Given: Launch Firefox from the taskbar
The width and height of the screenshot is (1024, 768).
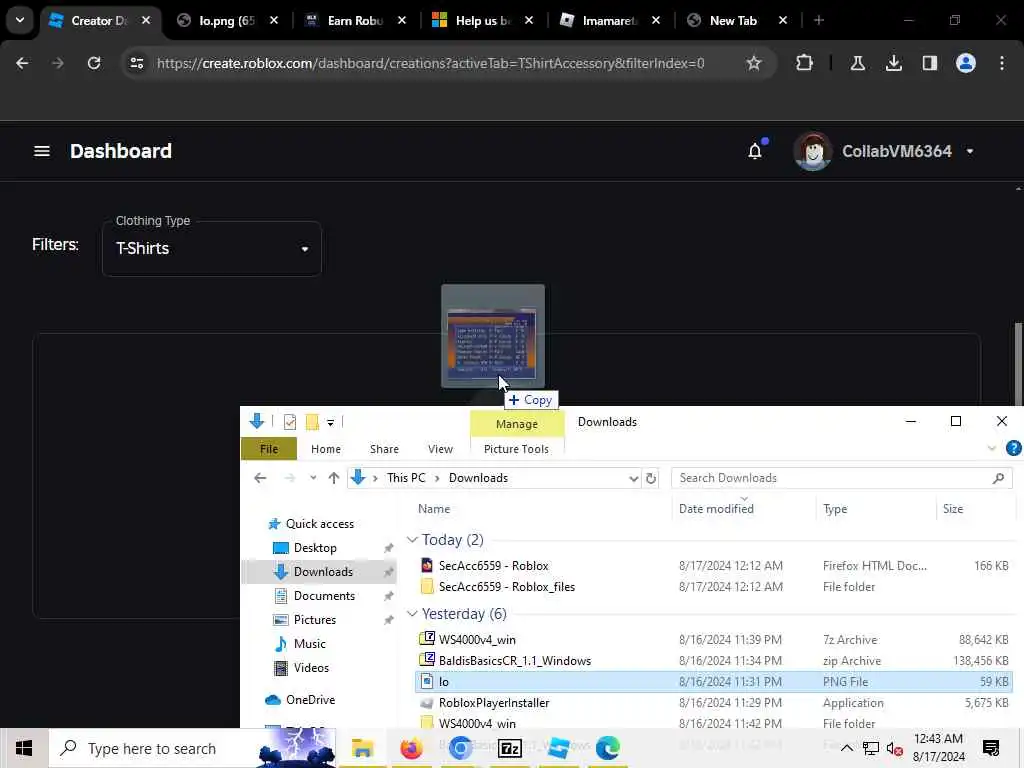Looking at the screenshot, I should (411, 748).
